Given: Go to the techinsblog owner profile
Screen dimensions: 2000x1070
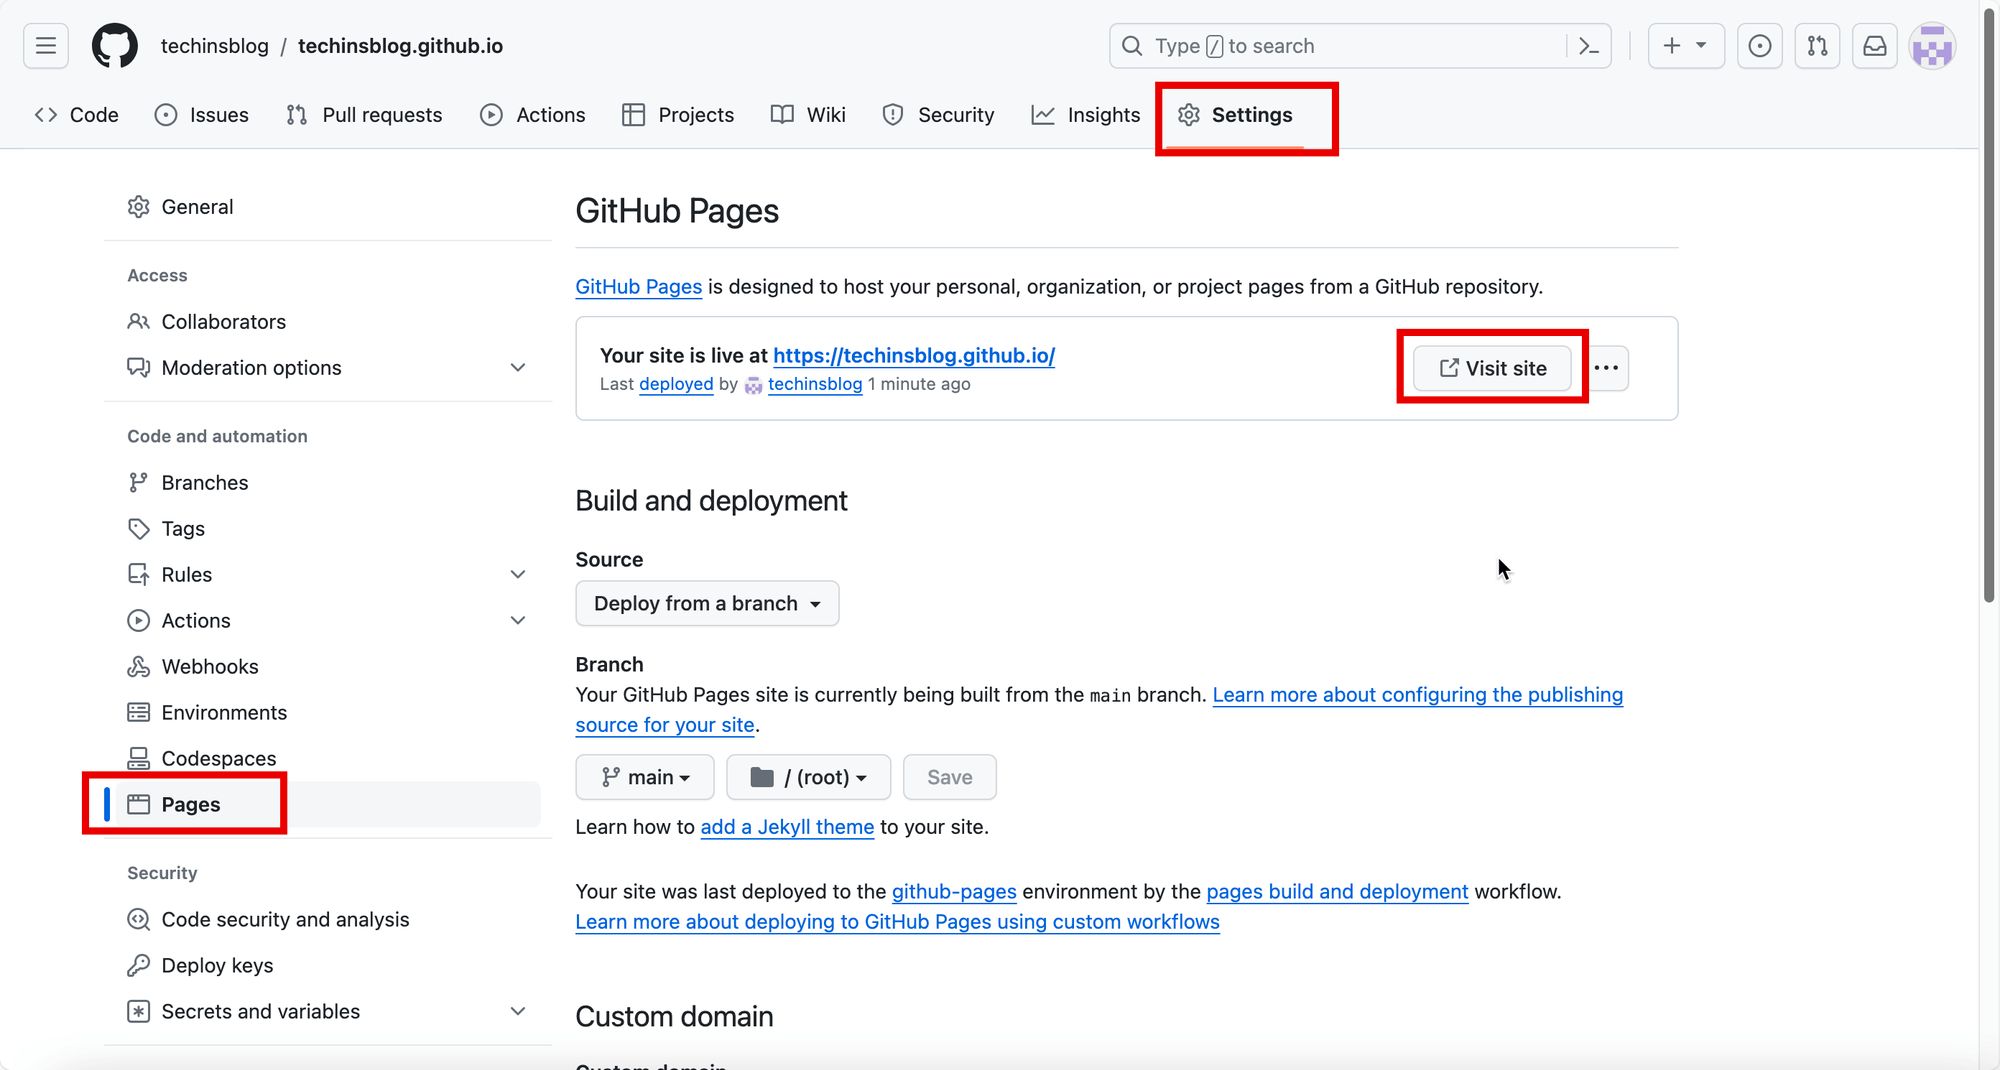Looking at the screenshot, I should pyautogui.click(x=214, y=46).
